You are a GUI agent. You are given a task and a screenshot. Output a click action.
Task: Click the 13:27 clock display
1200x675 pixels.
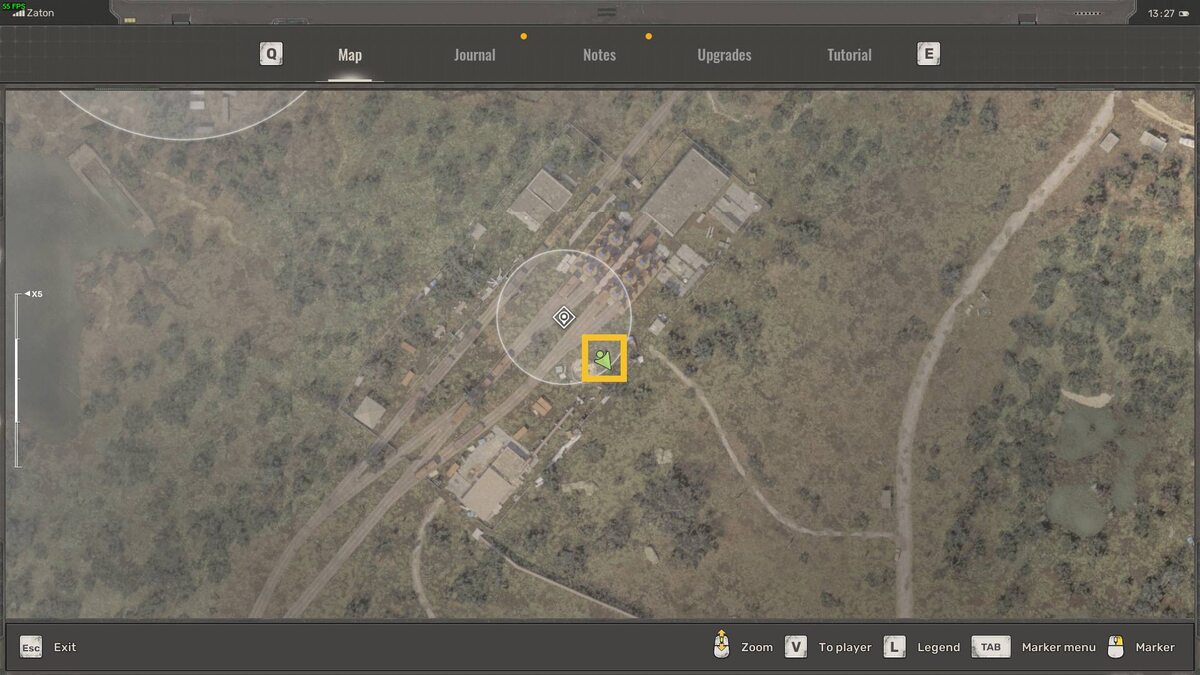(1161, 14)
